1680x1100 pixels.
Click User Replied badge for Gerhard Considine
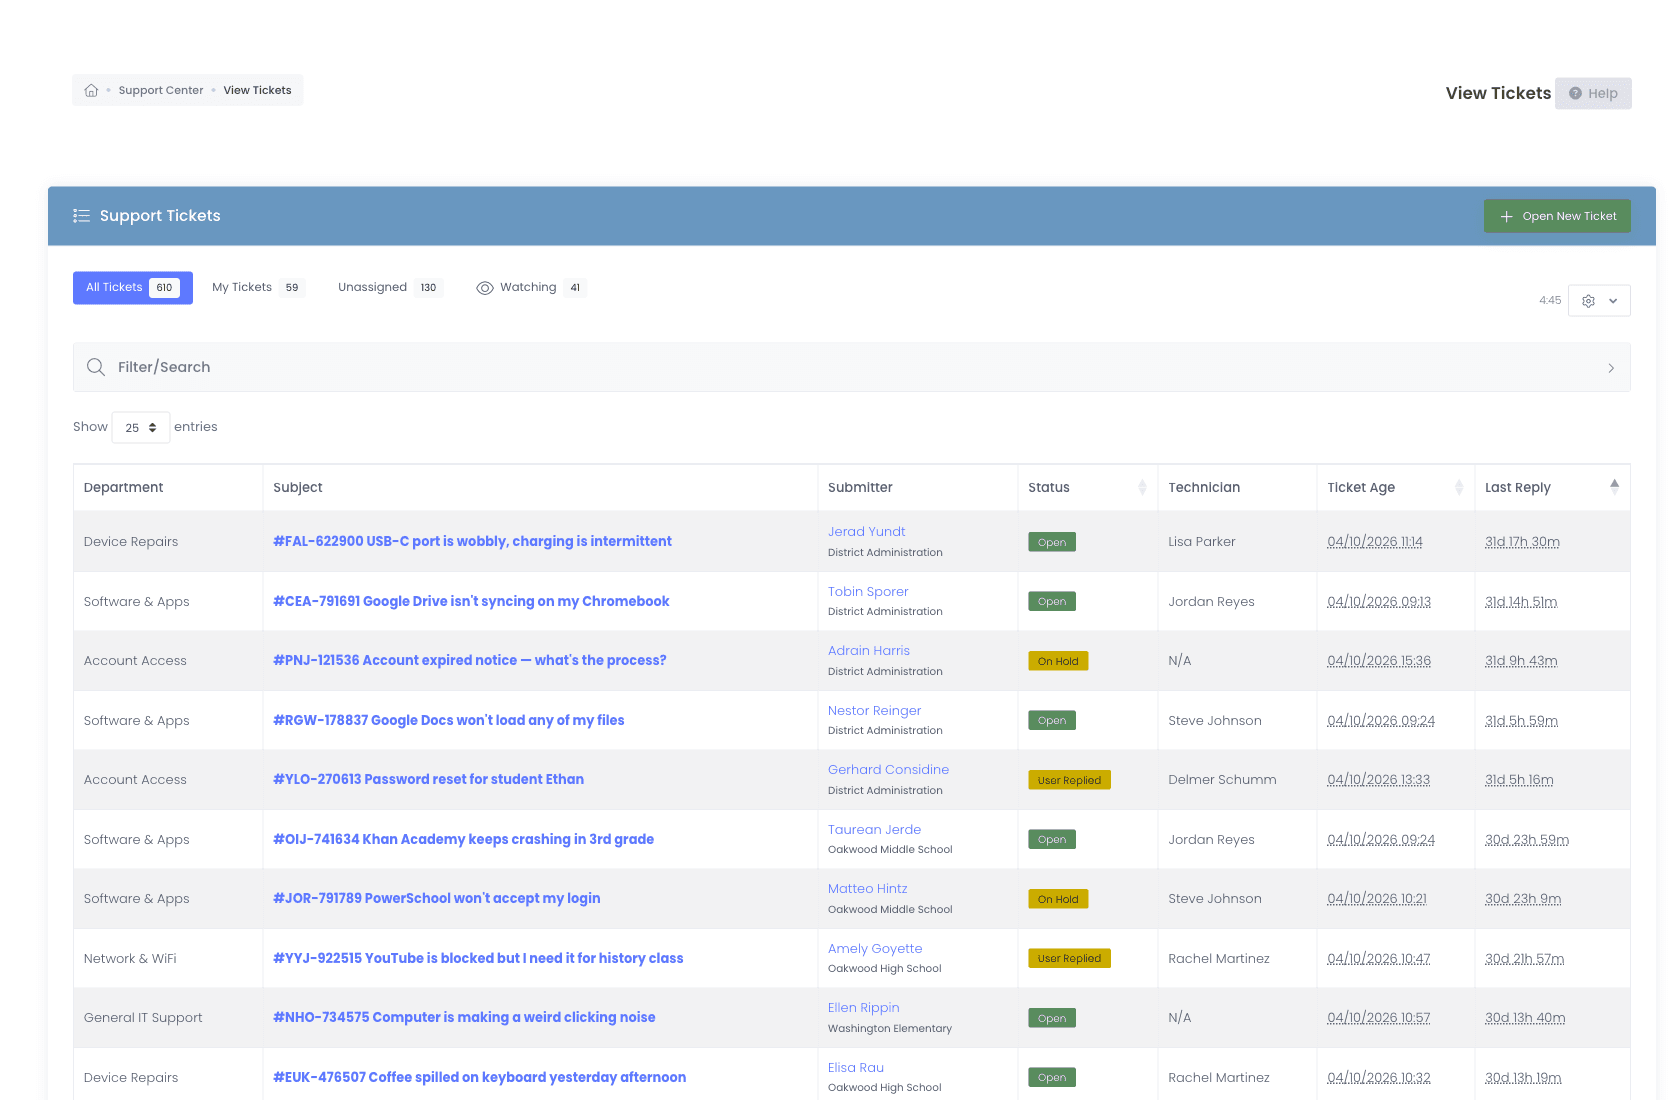pyautogui.click(x=1069, y=780)
